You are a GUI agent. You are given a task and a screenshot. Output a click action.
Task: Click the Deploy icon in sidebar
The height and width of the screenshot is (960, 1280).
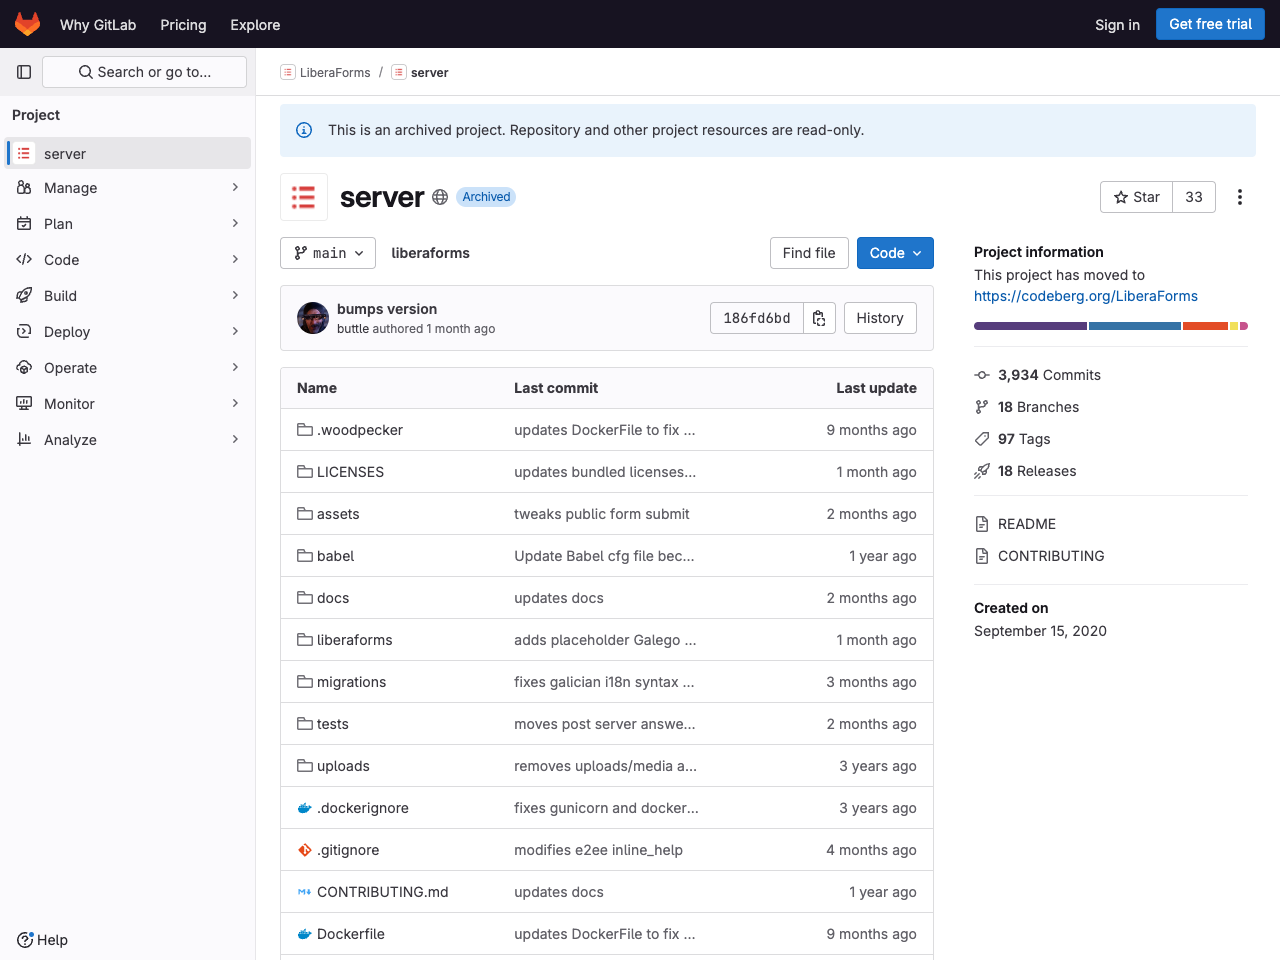pyautogui.click(x=24, y=332)
